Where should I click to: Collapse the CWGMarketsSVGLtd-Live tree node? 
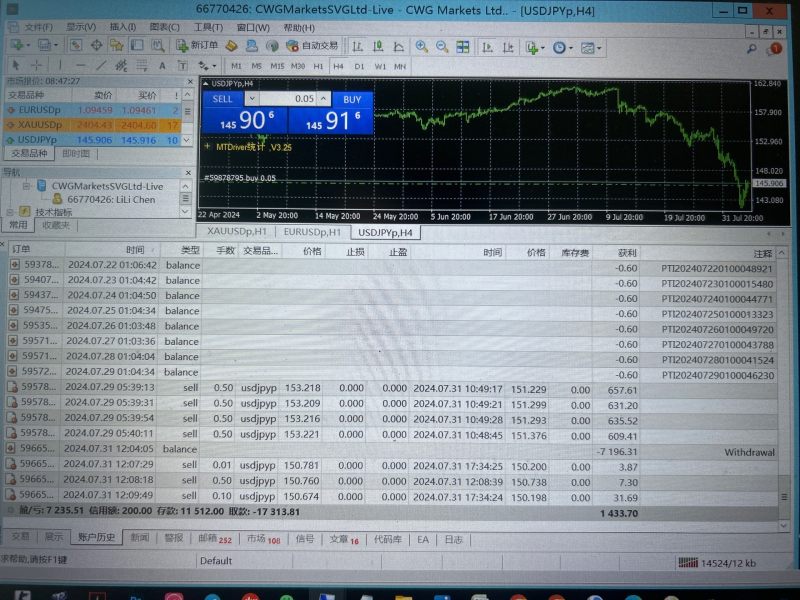pyautogui.click(x=27, y=186)
